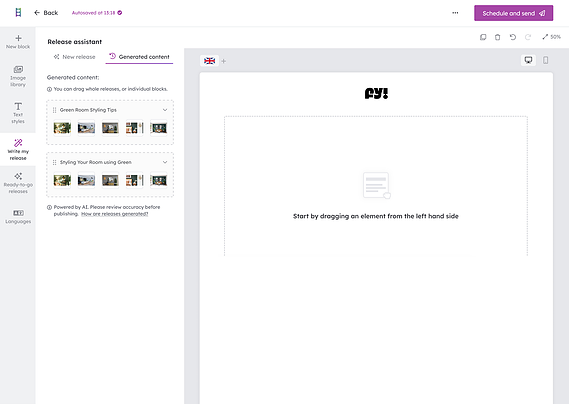
Task: Open the Languages sidebar item
Action: (x=18, y=216)
